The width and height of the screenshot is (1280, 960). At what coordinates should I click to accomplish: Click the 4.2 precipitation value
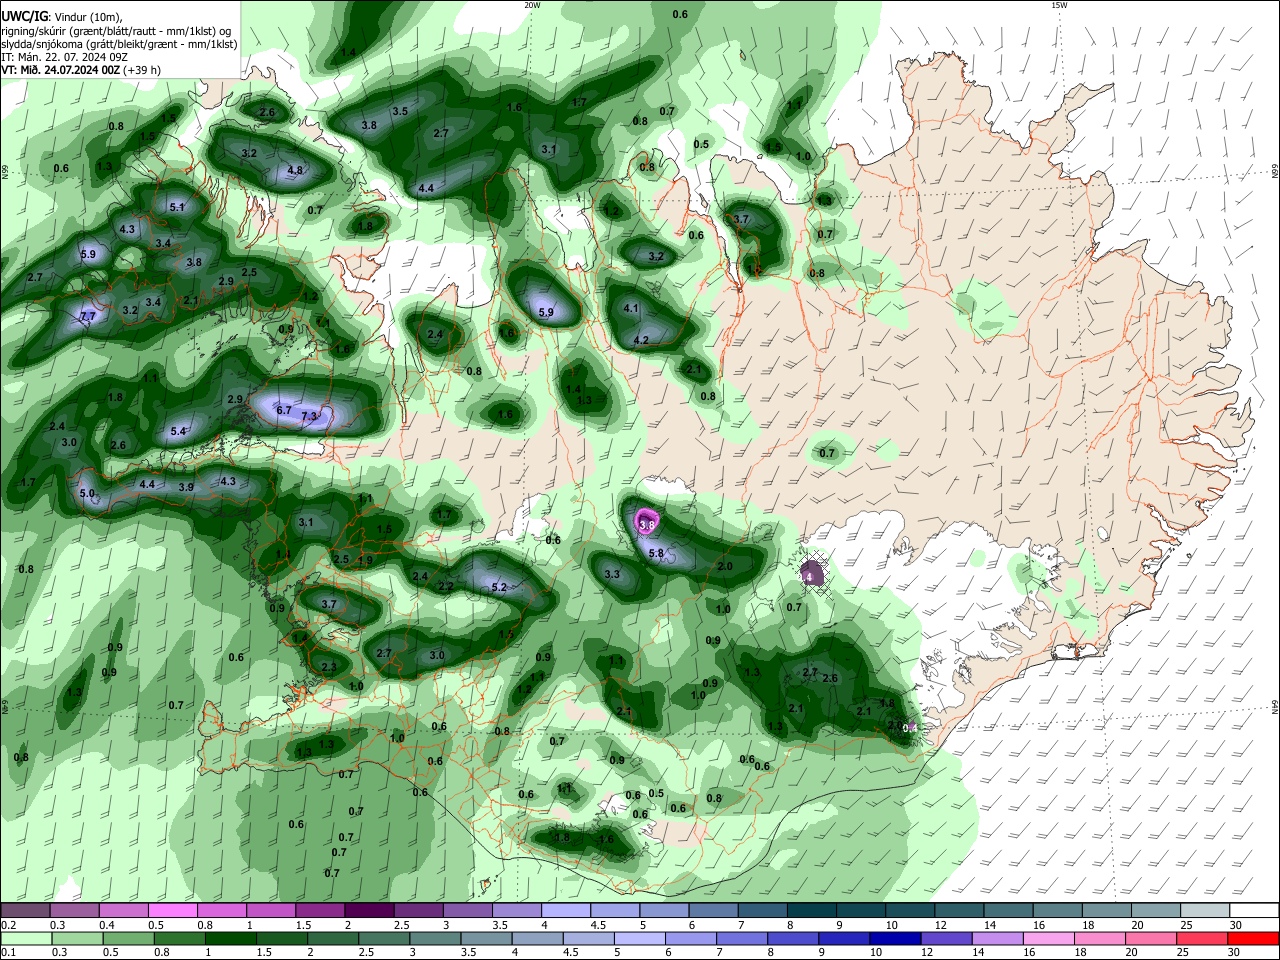(642, 340)
